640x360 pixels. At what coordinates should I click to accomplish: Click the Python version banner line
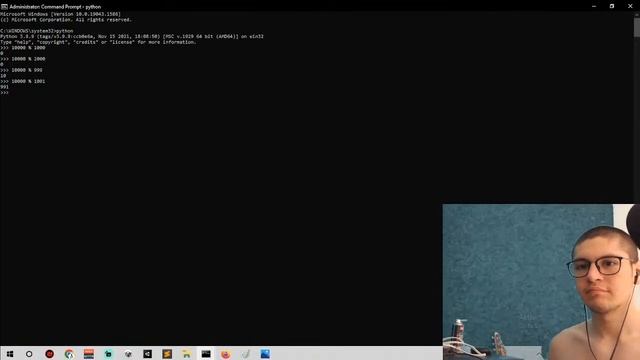click(132, 36)
